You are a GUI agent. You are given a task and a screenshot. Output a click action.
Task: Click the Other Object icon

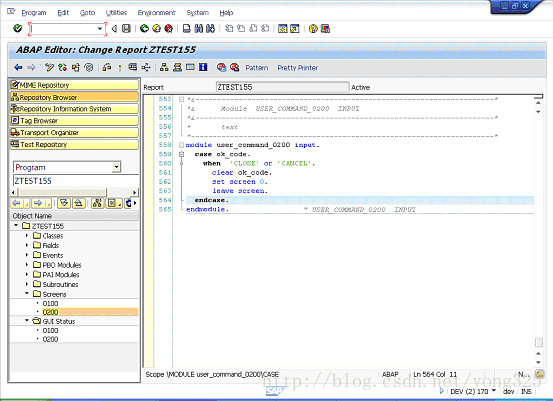pos(75,67)
